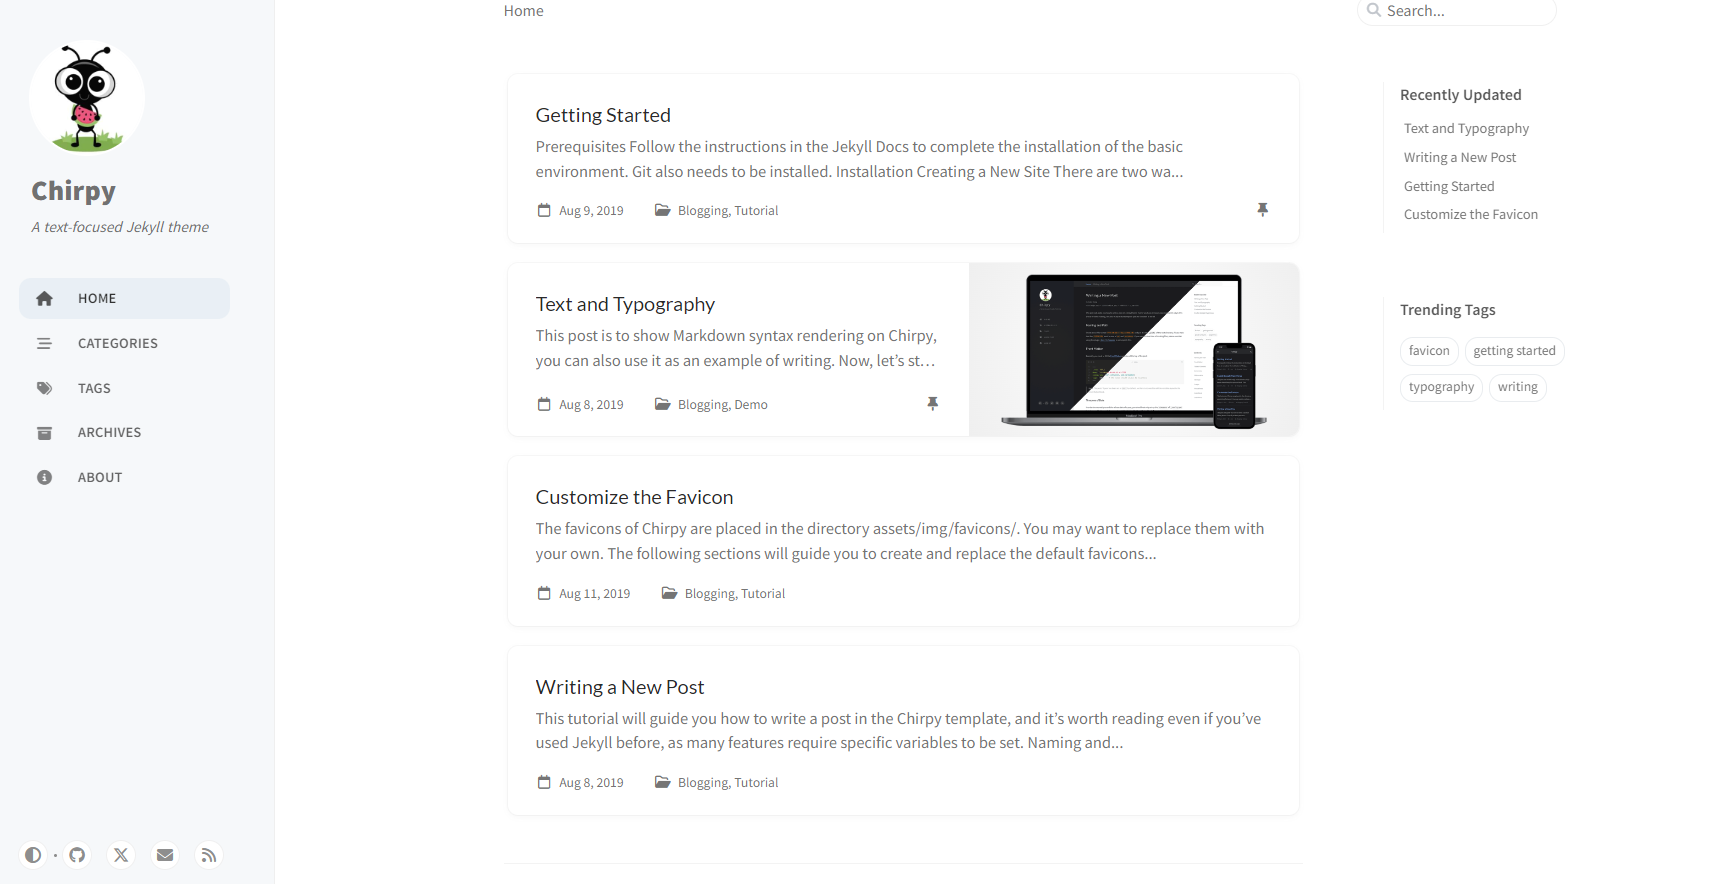Open 'Customize the Favicon' in Recently Updated
Screen dimensions: 1730x884
[1470, 214]
